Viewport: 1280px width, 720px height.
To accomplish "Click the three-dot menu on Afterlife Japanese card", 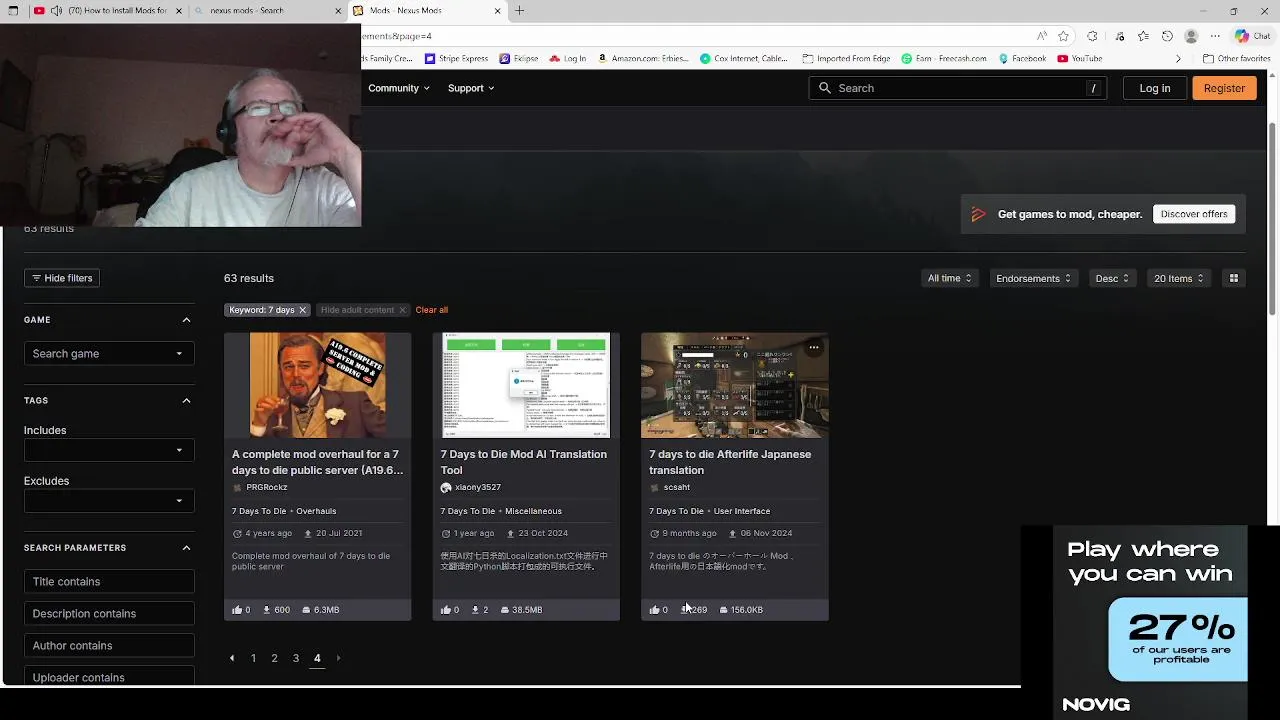I will (x=814, y=348).
